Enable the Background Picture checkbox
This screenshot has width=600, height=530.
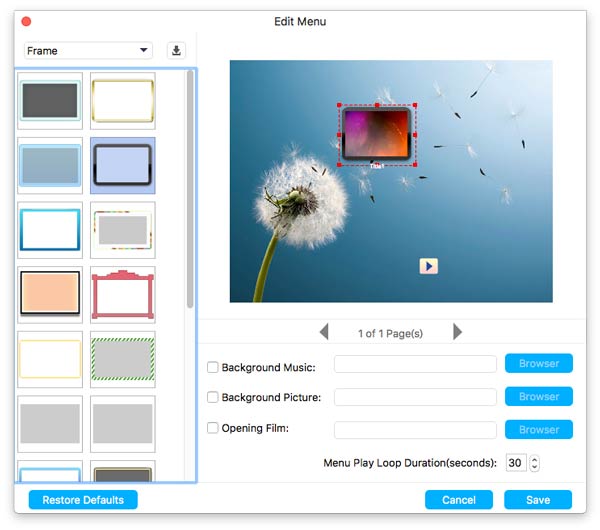coord(213,397)
